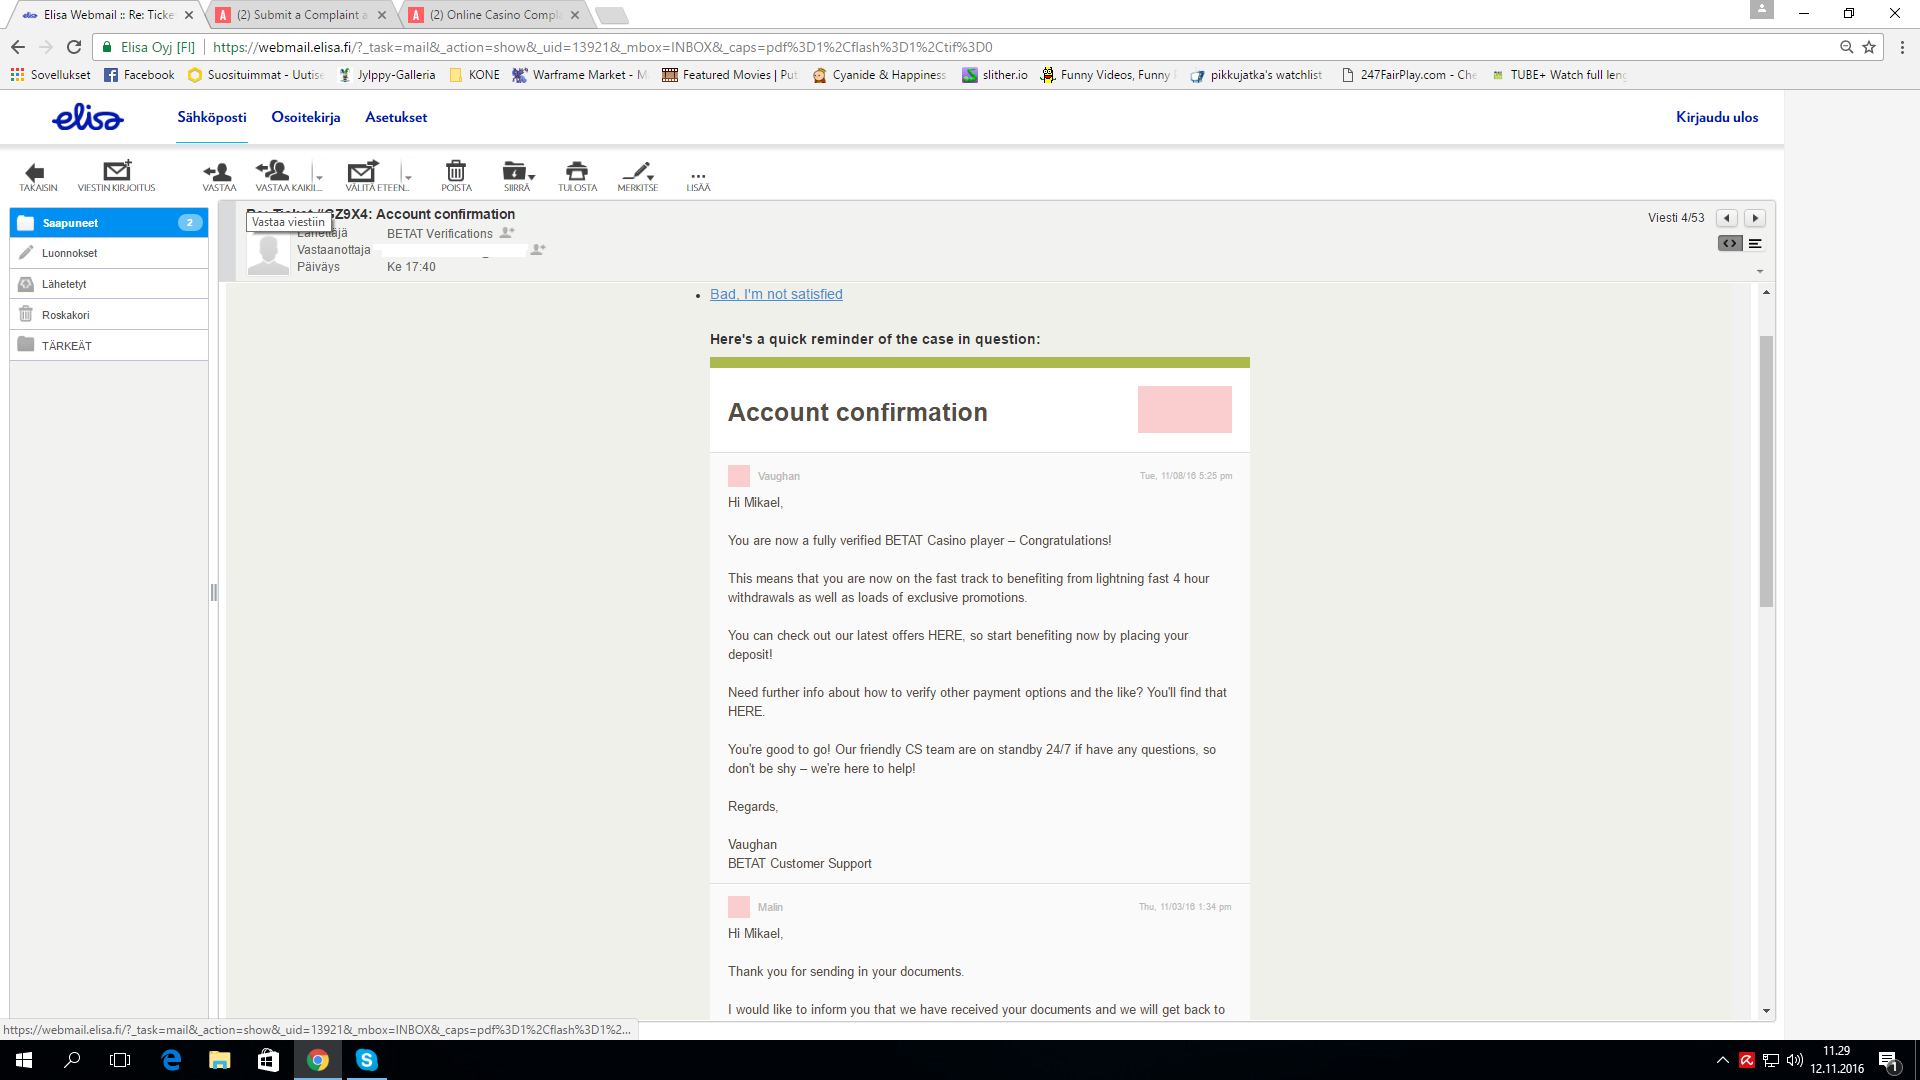
Task: Open the slither.io bookmark
Action: (x=995, y=75)
